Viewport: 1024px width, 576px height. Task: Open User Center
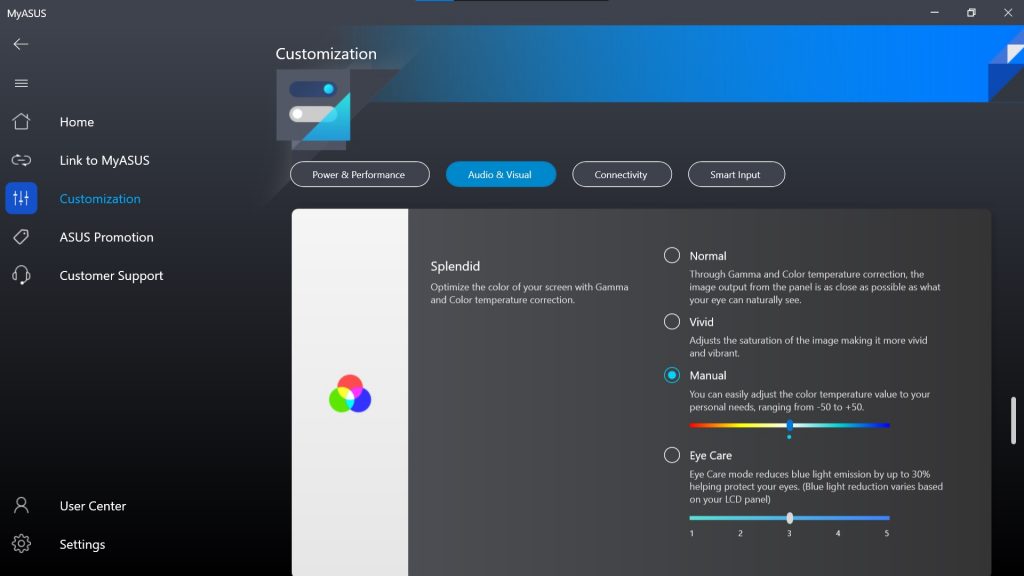[x=93, y=506]
